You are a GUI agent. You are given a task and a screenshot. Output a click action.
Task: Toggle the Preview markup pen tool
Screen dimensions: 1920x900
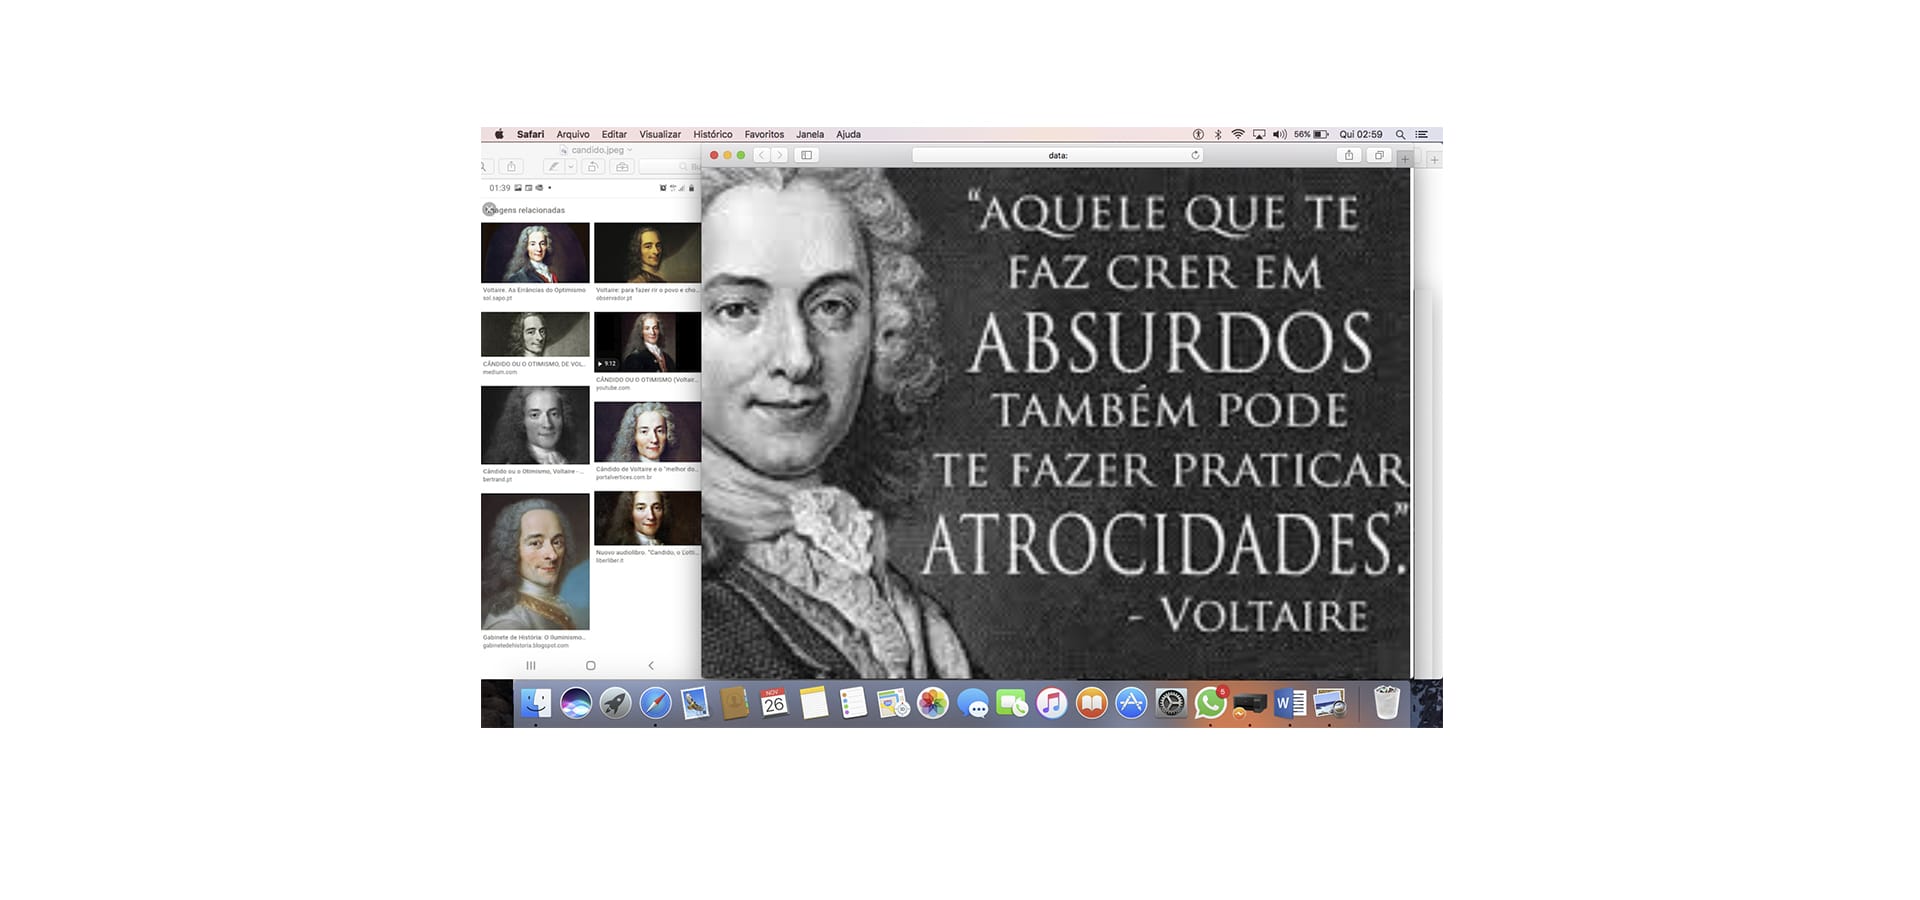(x=553, y=167)
